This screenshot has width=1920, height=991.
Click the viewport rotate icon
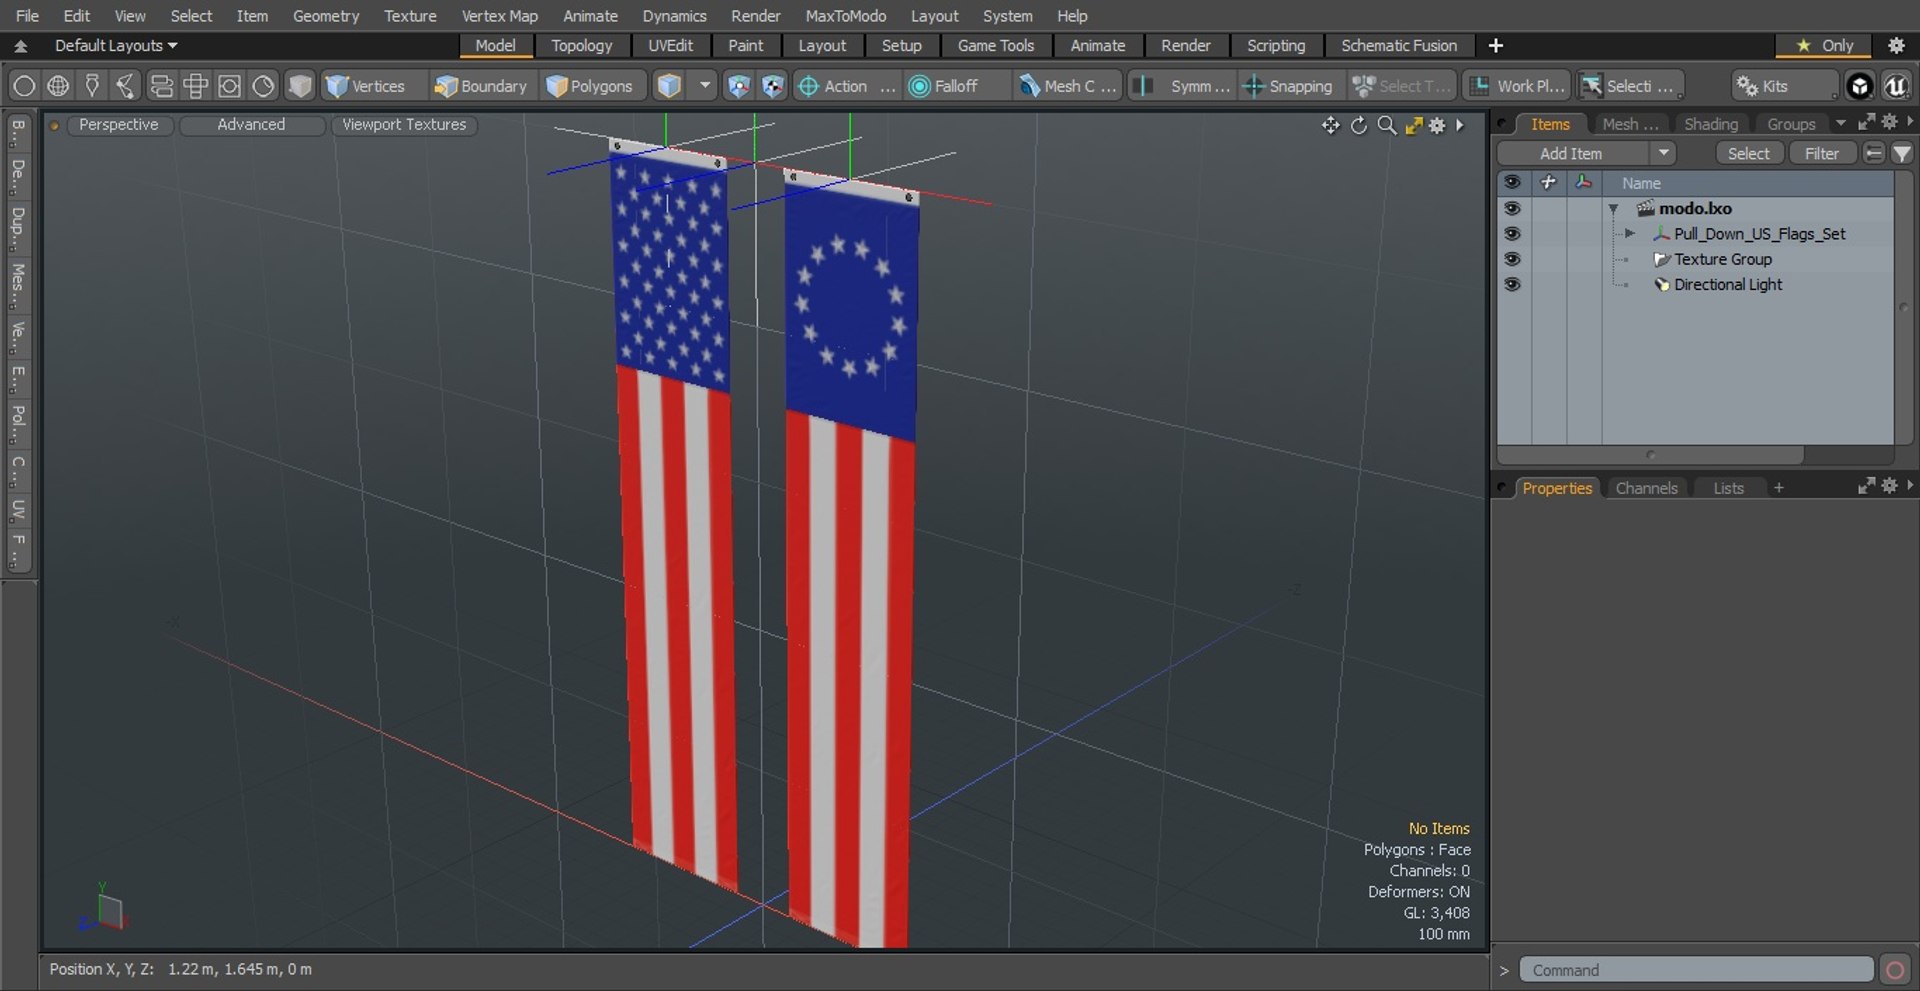point(1358,125)
